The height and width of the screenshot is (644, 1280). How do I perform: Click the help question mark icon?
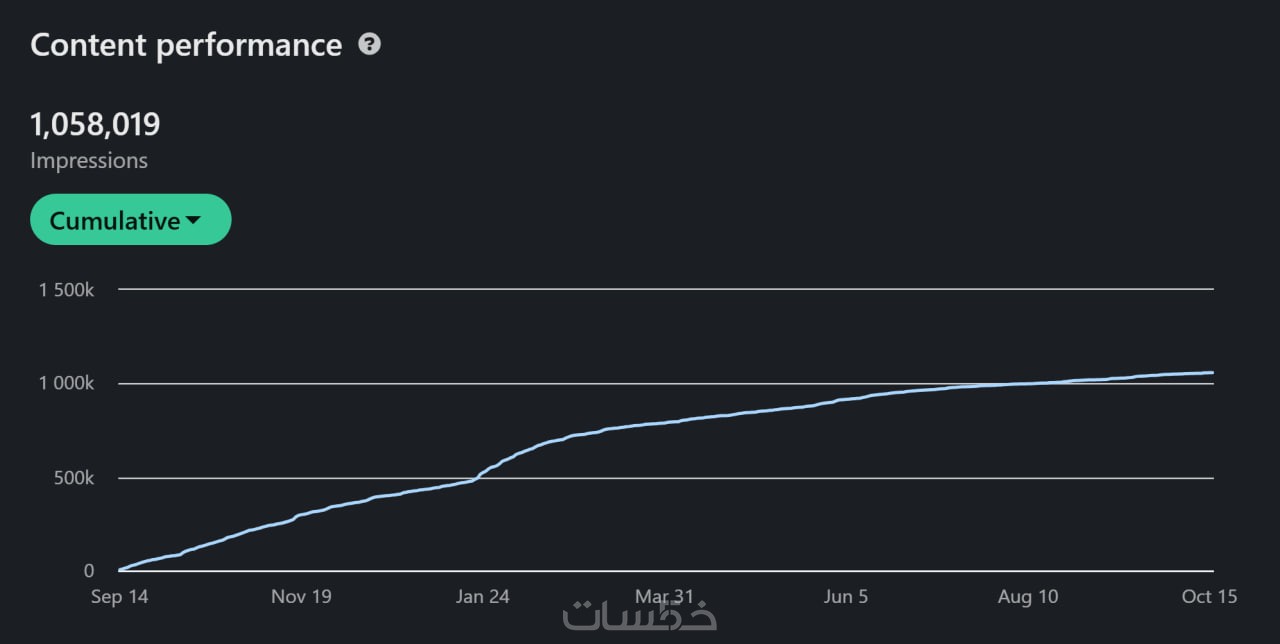coord(370,44)
